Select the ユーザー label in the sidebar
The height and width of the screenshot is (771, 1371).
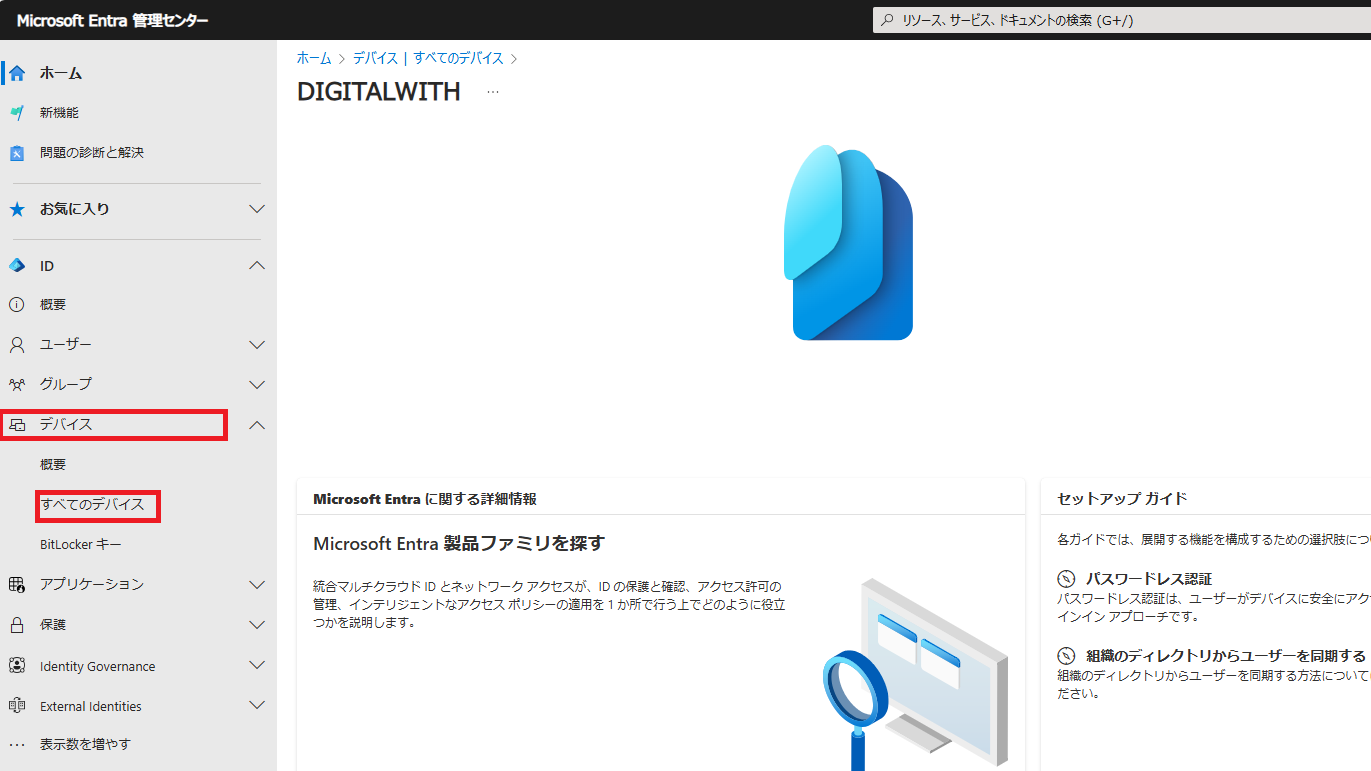66,345
